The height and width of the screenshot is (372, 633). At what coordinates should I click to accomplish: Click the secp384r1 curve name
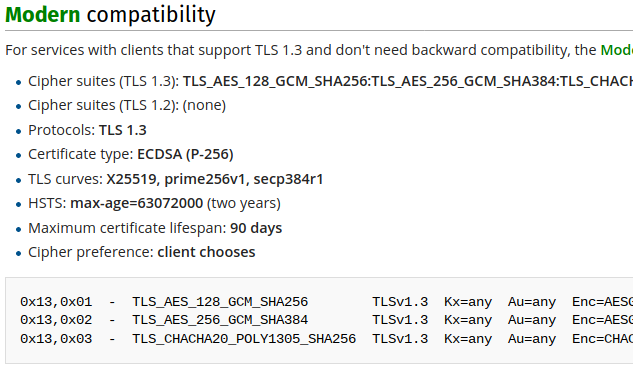288,179
